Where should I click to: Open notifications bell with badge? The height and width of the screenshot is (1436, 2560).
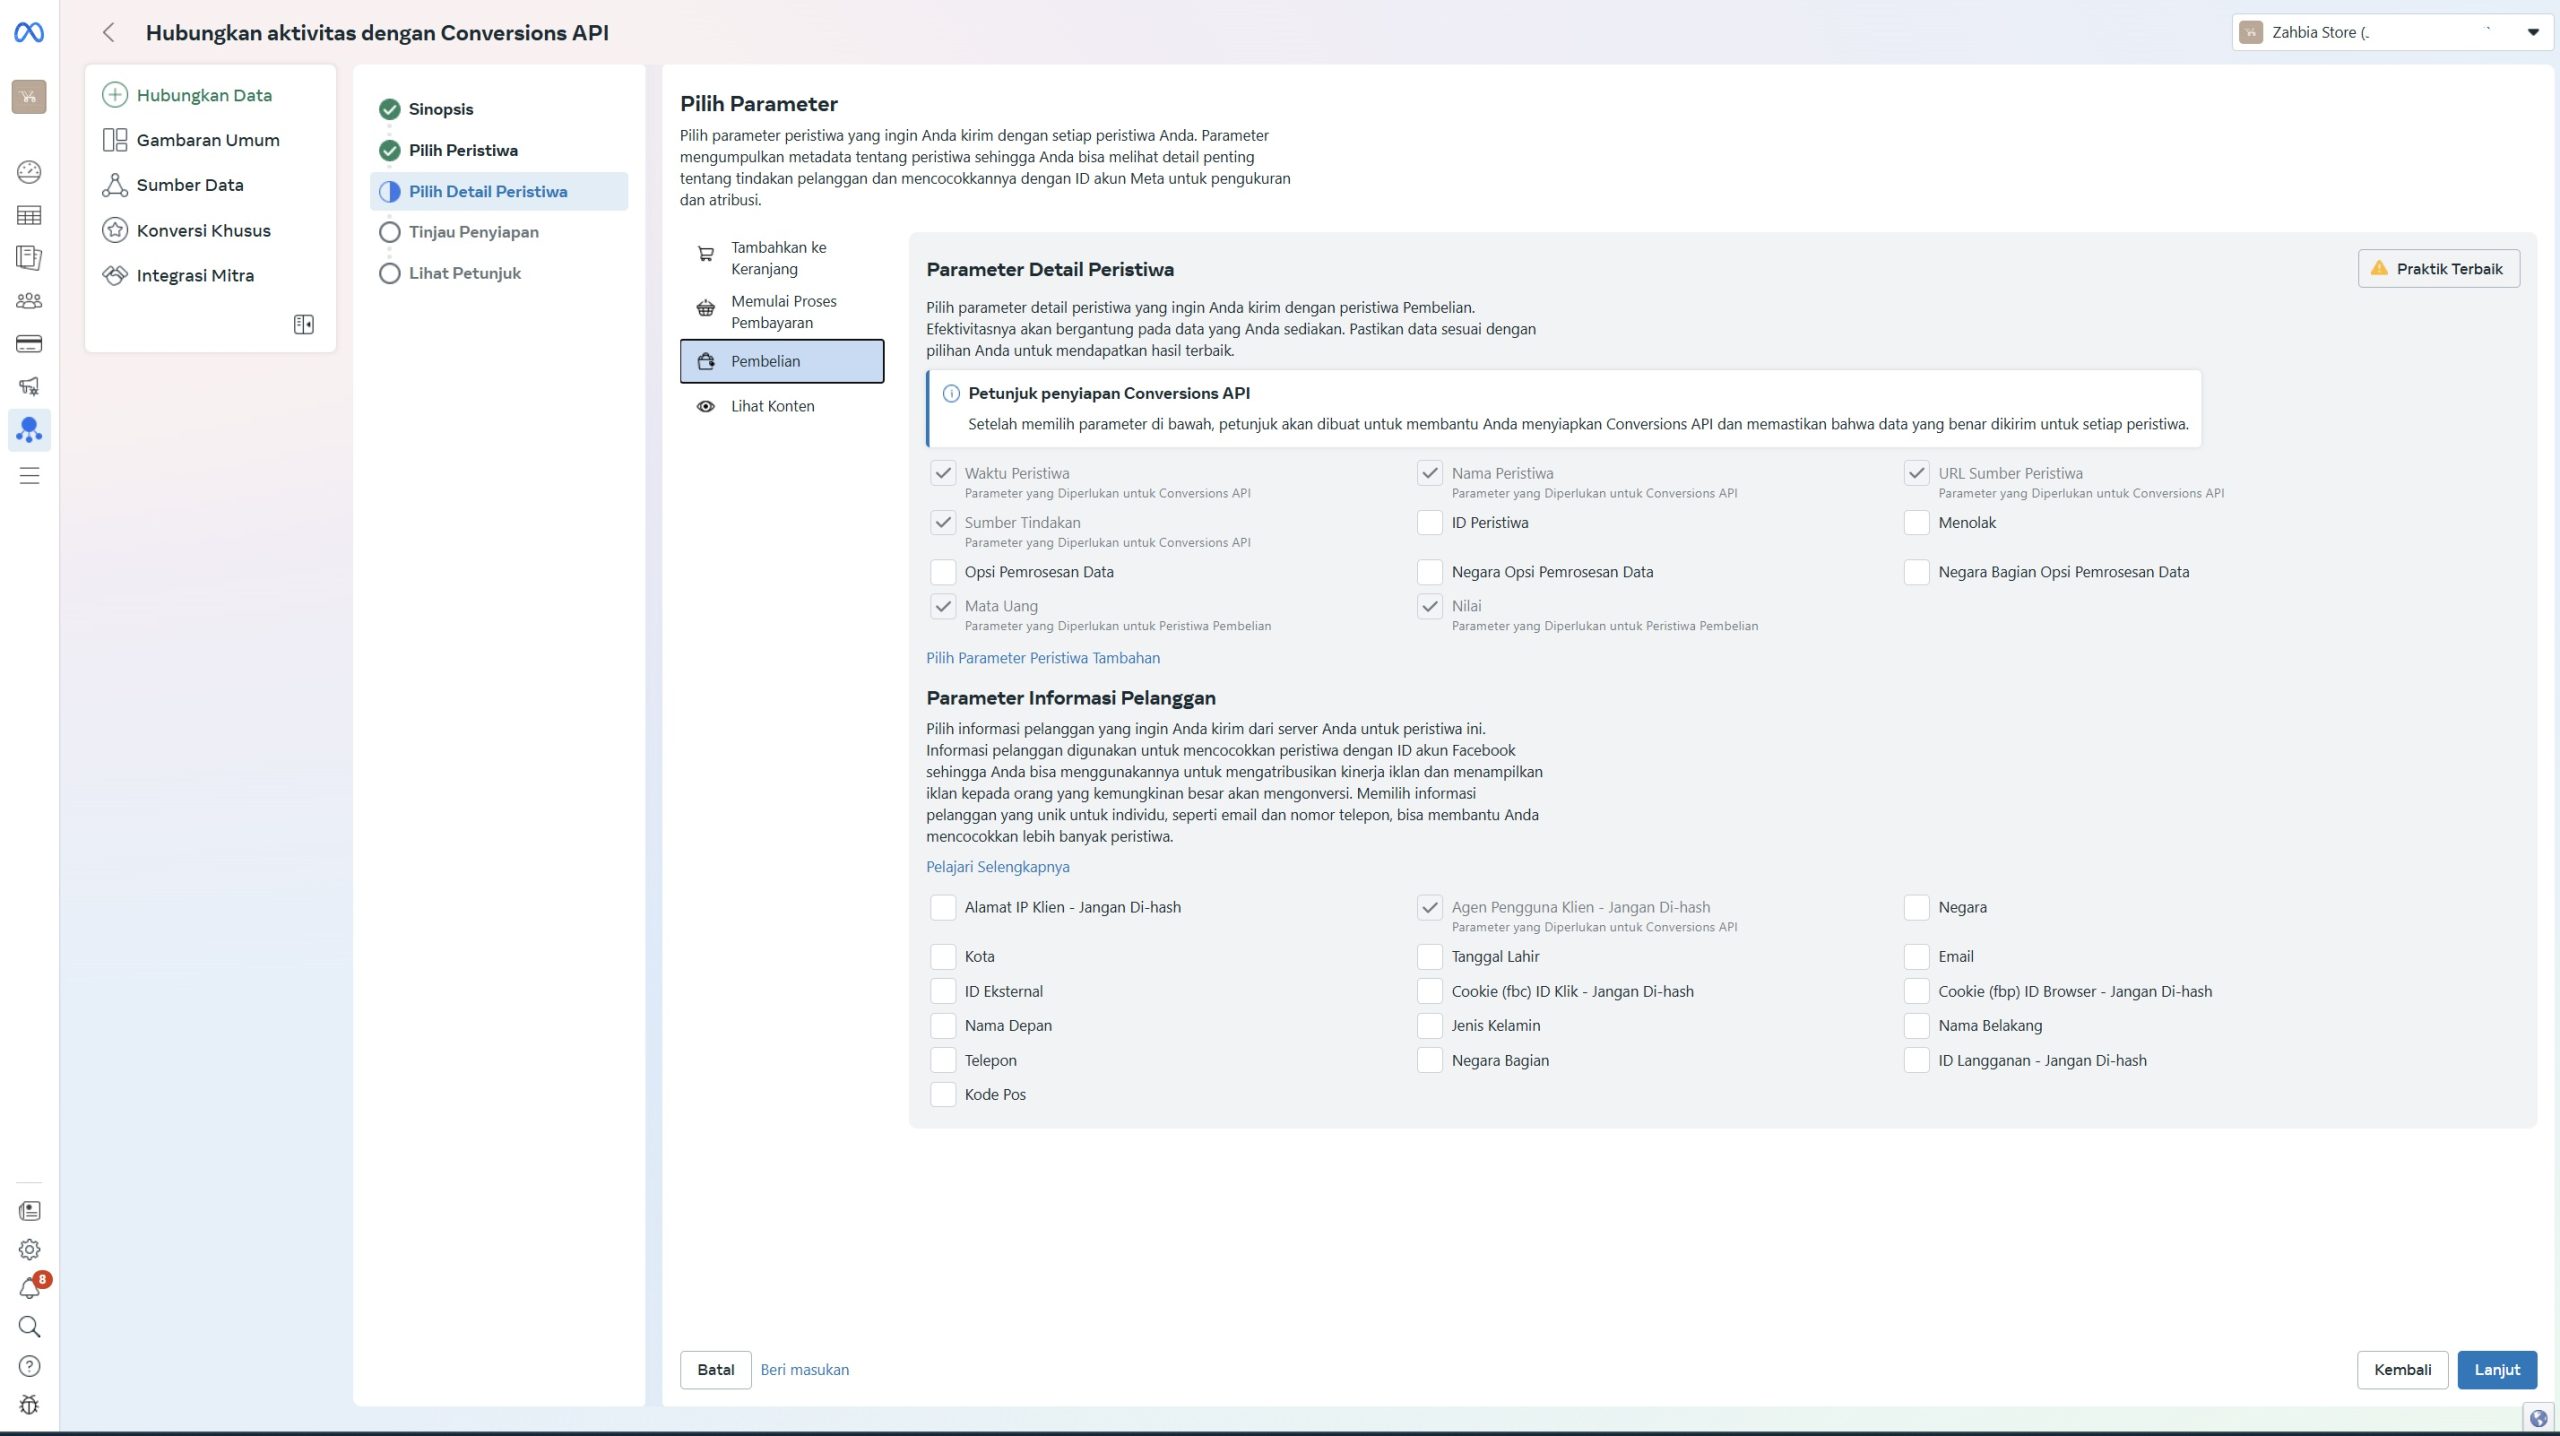click(30, 1288)
